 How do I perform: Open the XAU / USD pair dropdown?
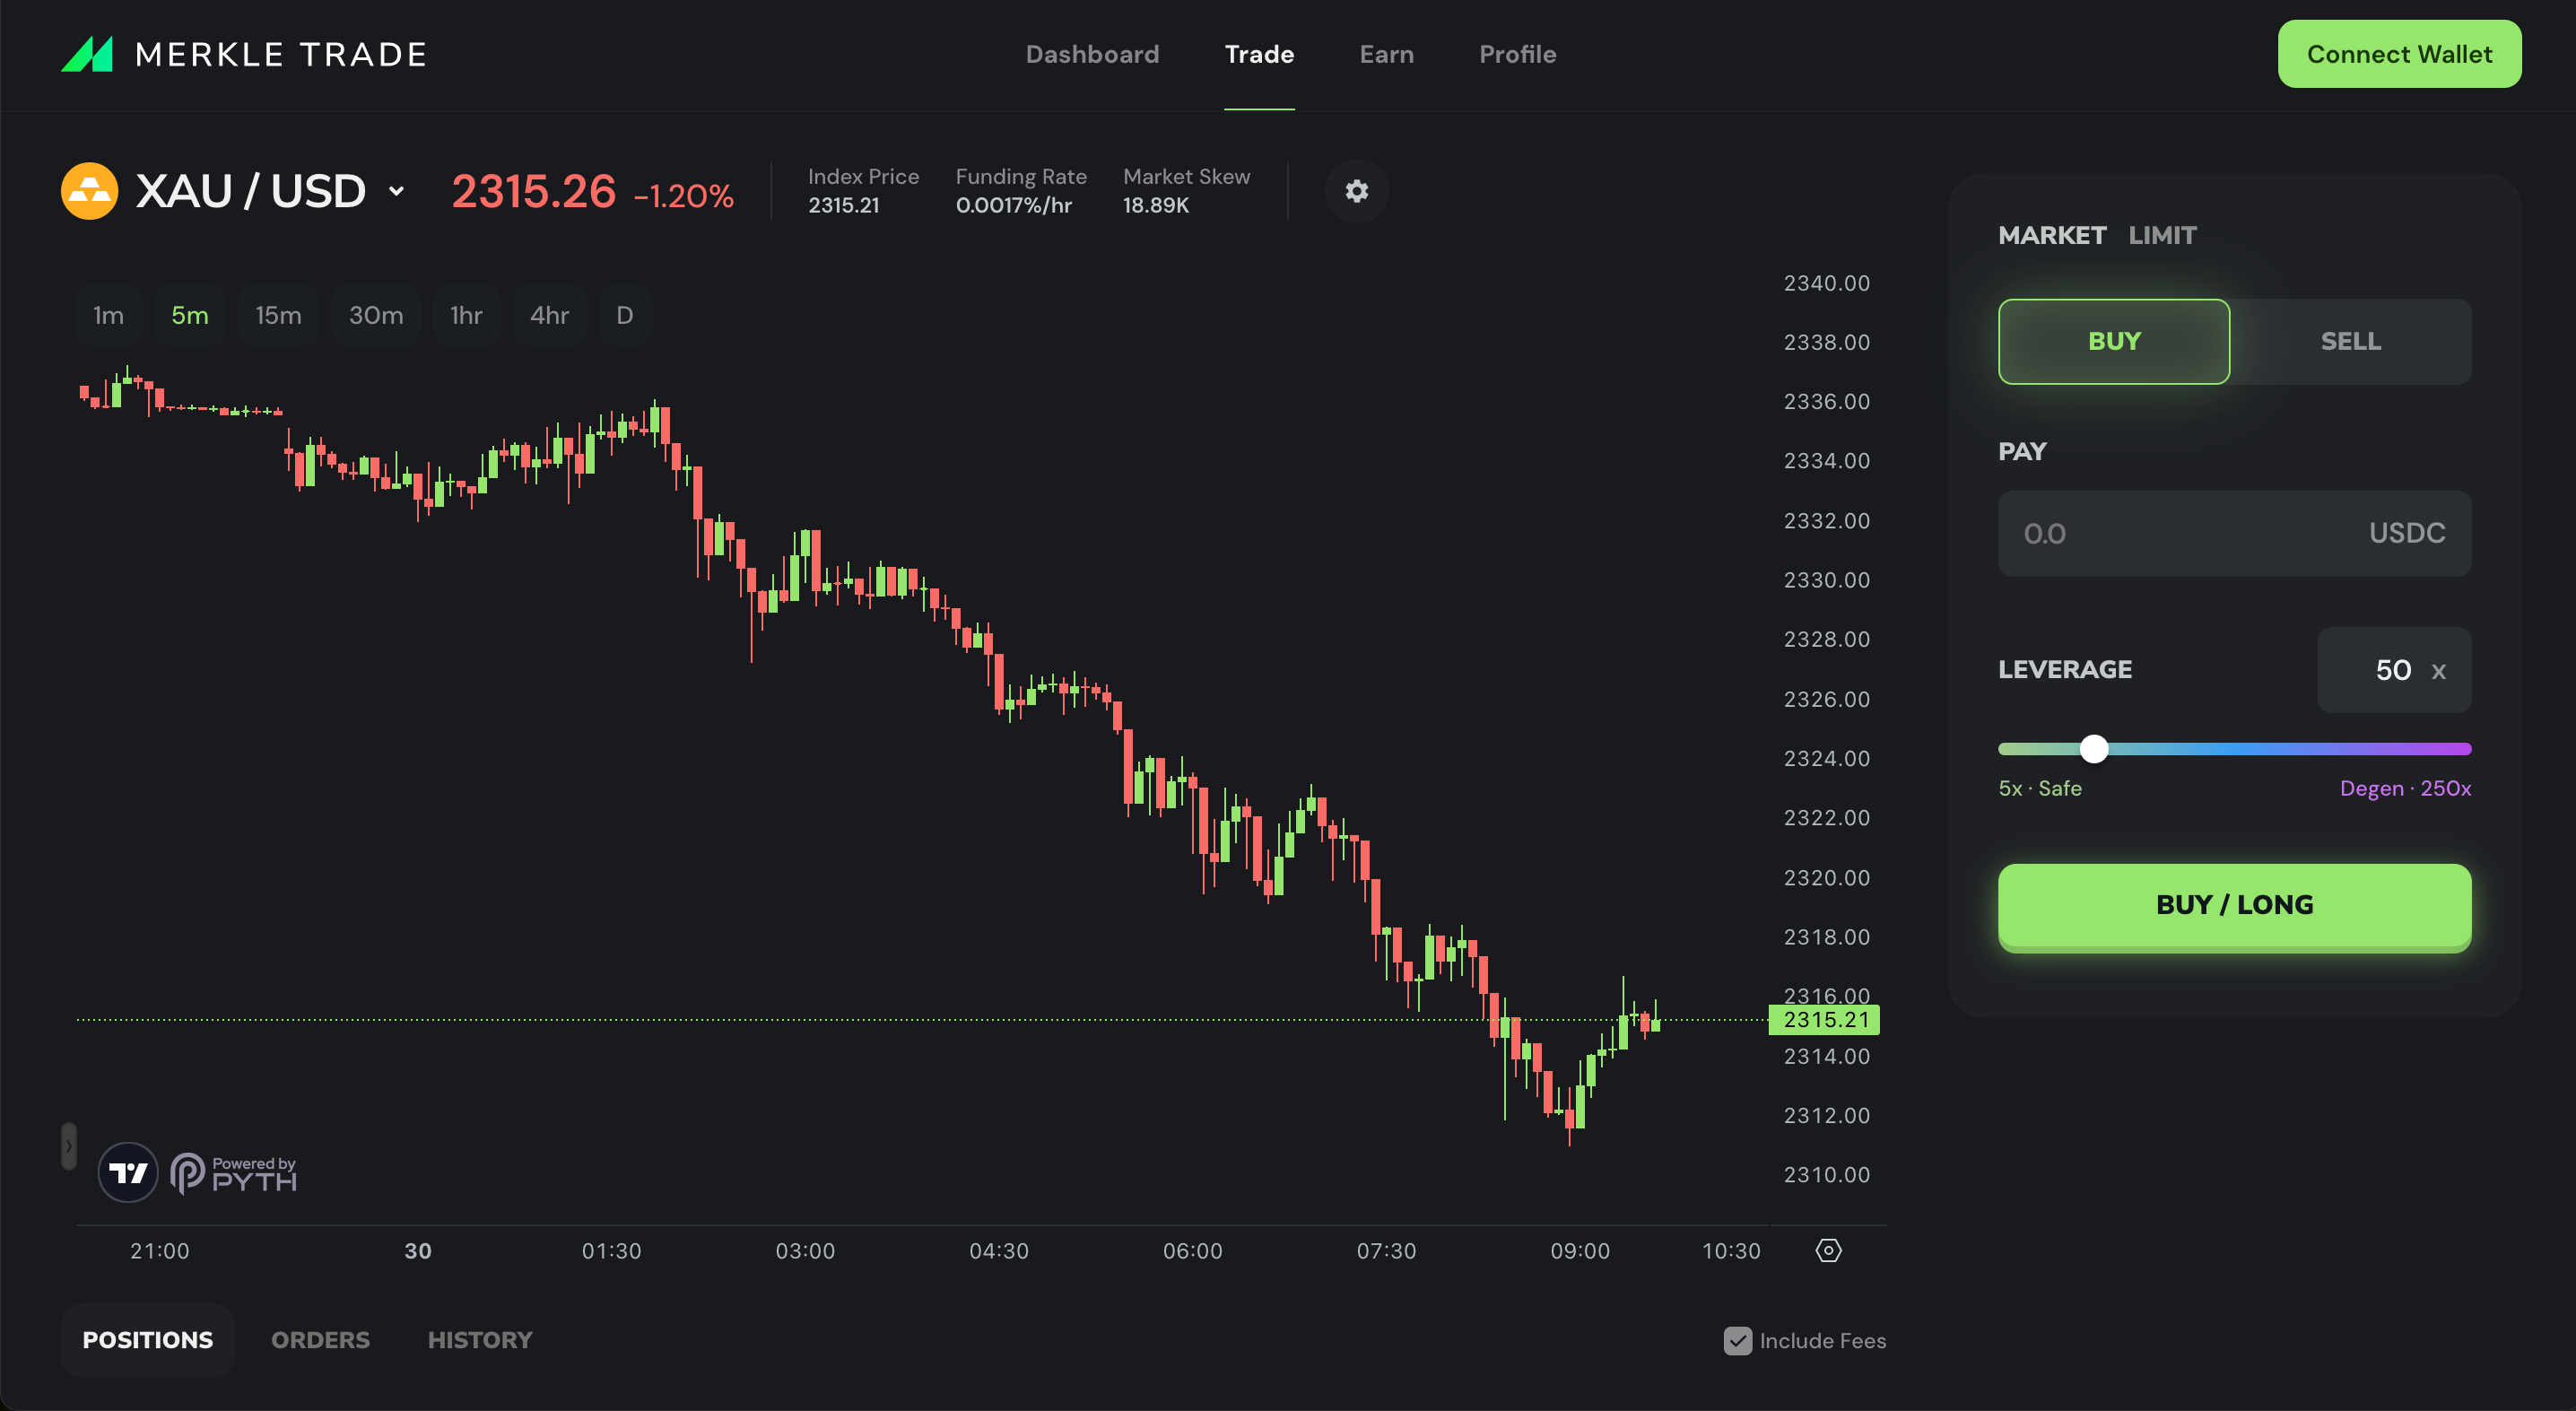pos(397,191)
